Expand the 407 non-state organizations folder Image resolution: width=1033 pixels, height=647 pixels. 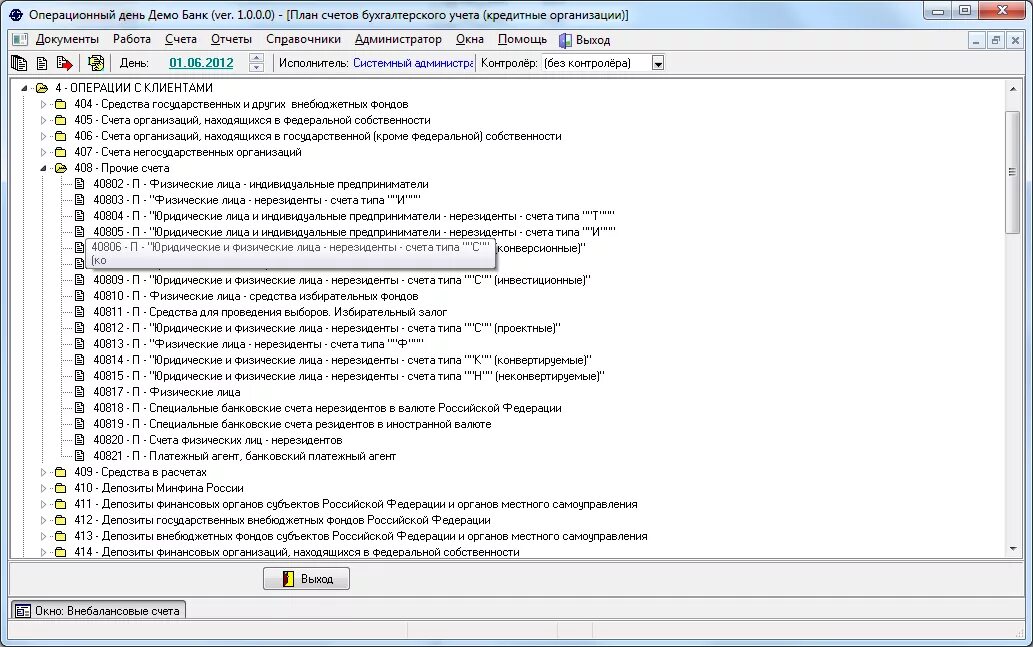point(43,152)
